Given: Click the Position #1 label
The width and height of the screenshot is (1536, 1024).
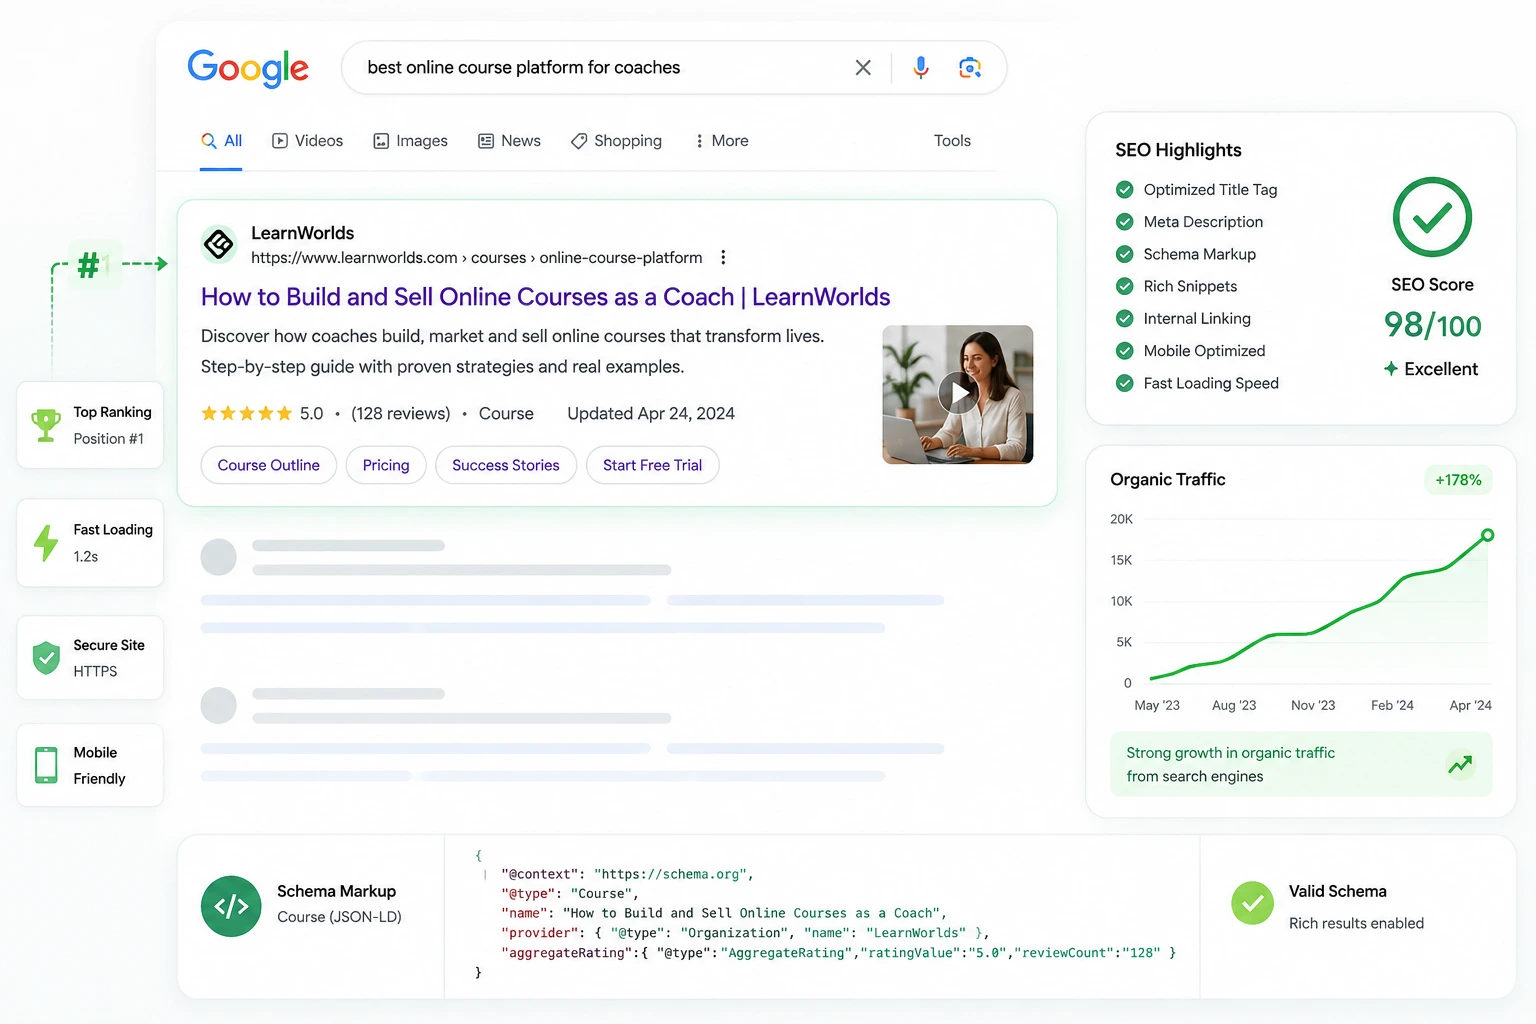Looking at the screenshot, I should [108, 439].
